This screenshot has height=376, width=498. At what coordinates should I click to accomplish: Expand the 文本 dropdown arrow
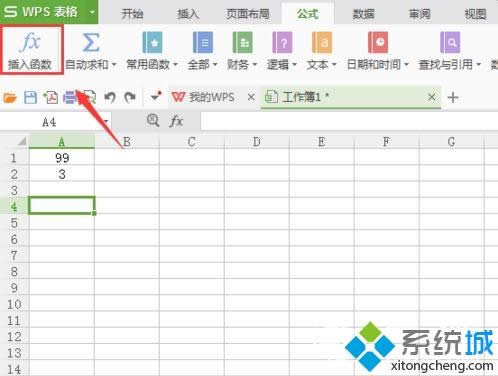pyautogui.click(x=334, y=64)
